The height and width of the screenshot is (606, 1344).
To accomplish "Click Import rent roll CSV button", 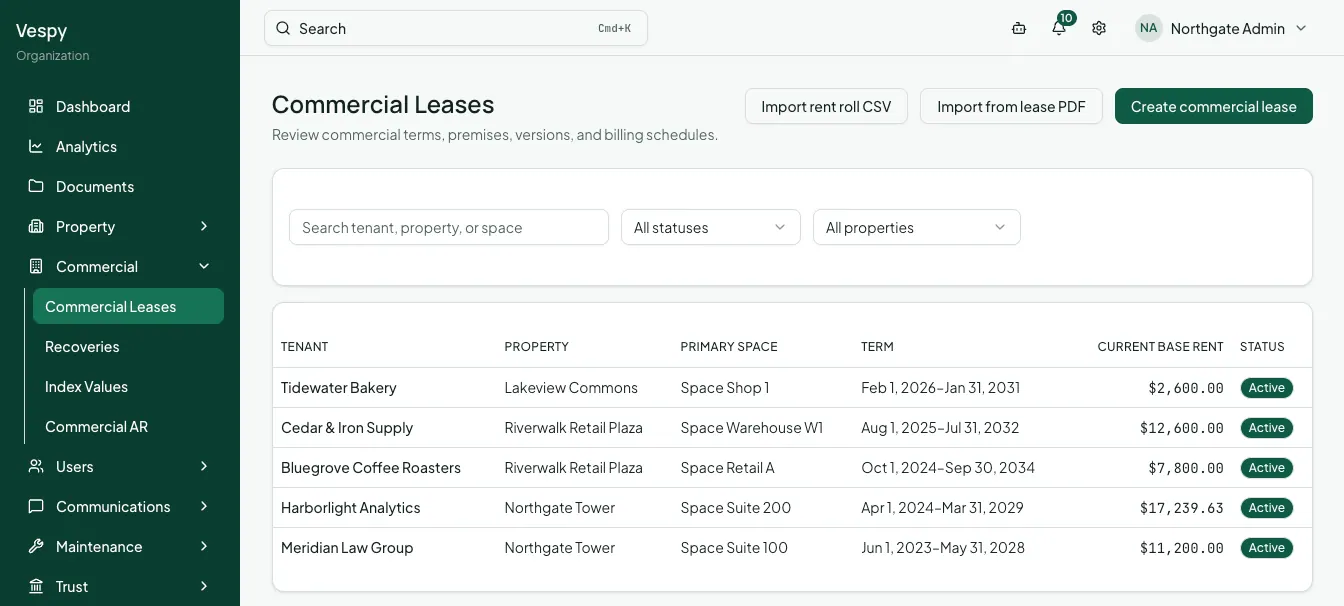I will (826, 106).
